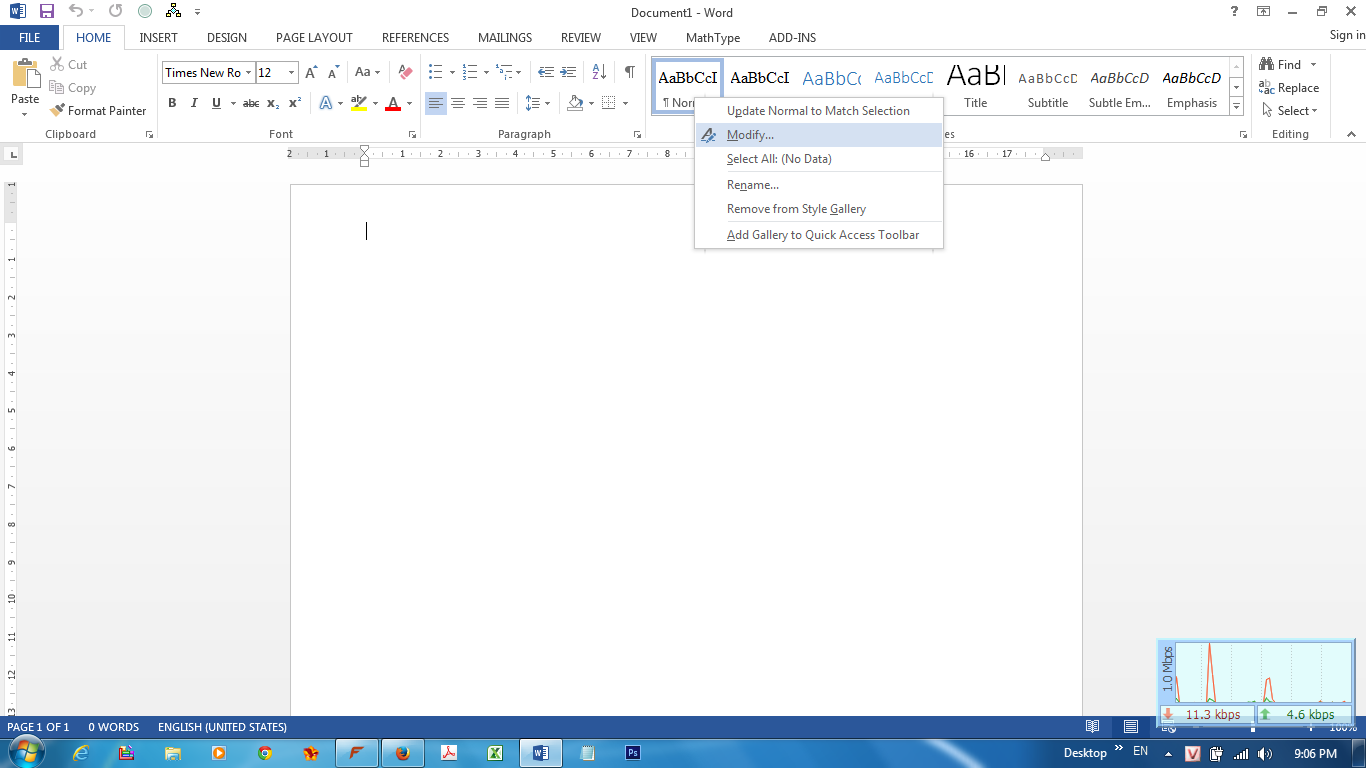This screenshot has height=768, width=1366.
Task: Justify paragraph text
Action: coord(502,103)
